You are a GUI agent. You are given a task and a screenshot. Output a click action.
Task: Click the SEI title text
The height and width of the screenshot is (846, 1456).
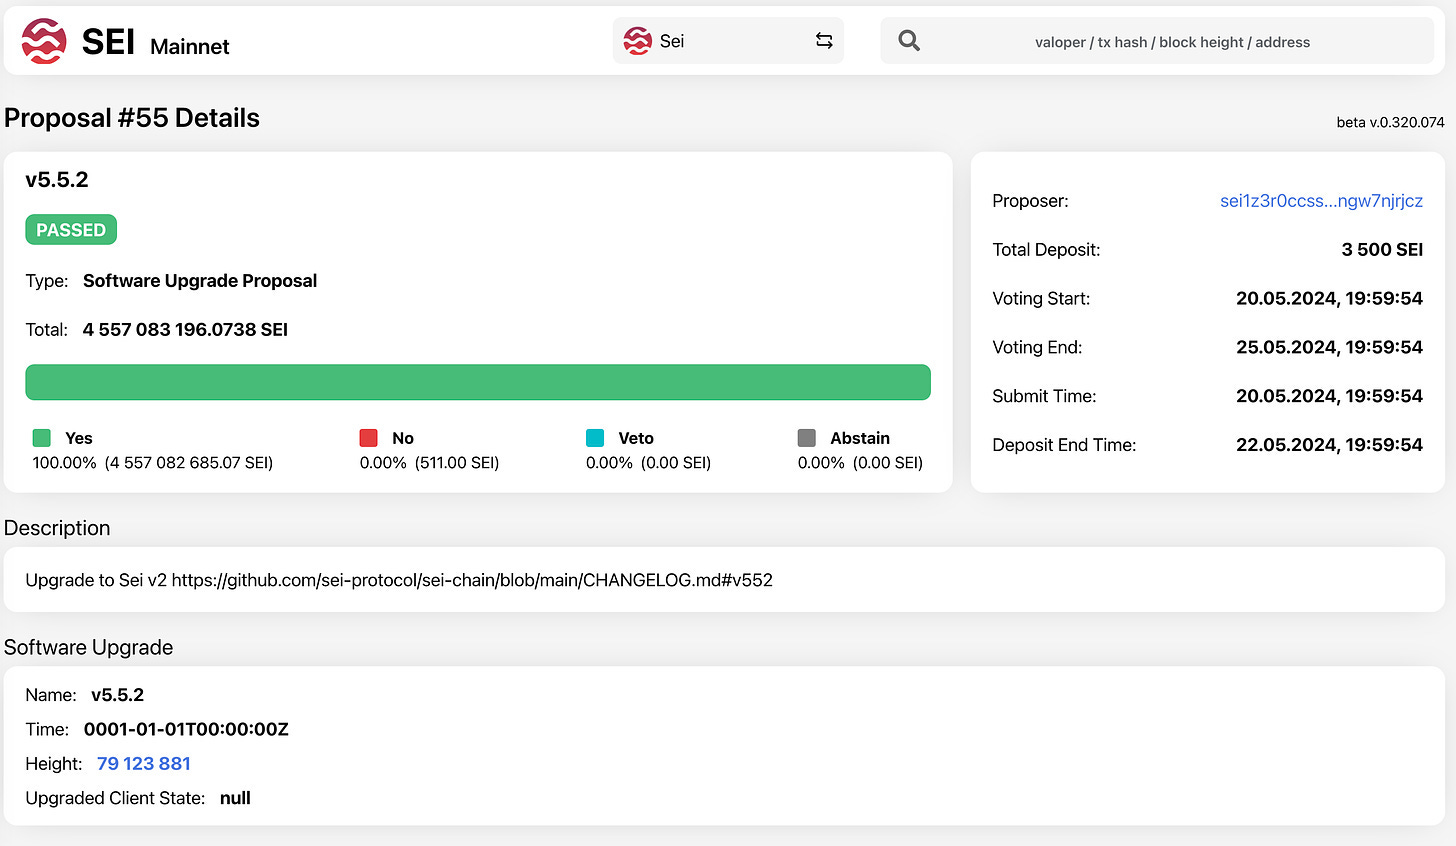(x=108, y=42)
